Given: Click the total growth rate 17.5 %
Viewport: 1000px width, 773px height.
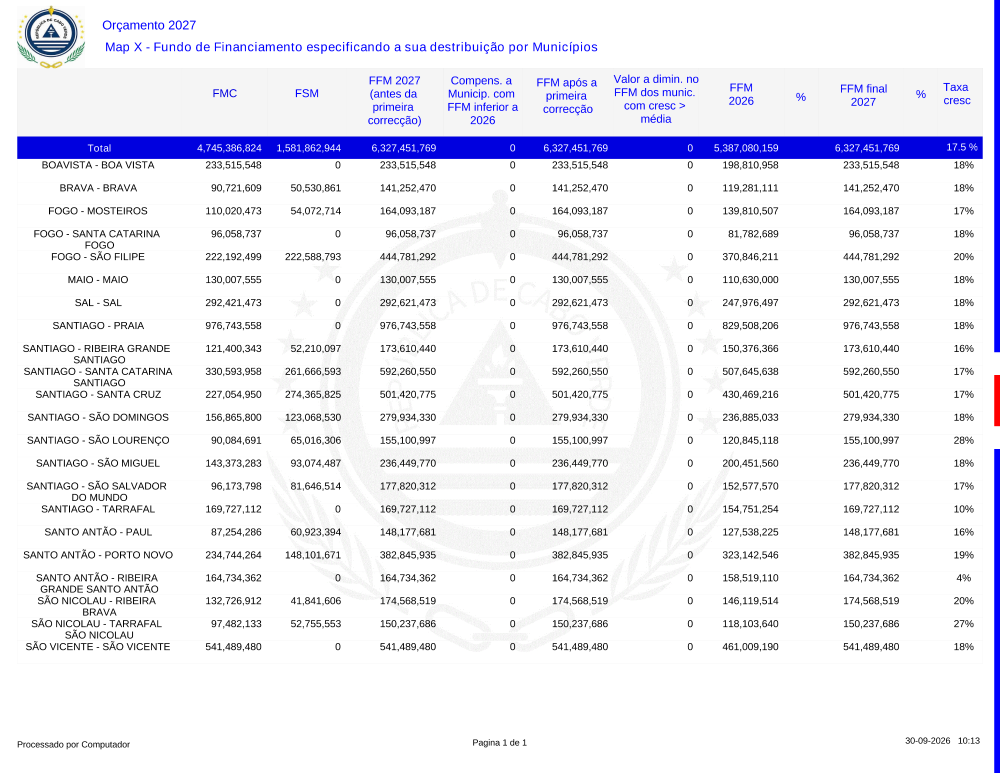Looking at the screenshot, I should pyautogui.click(x=962, y=147).
